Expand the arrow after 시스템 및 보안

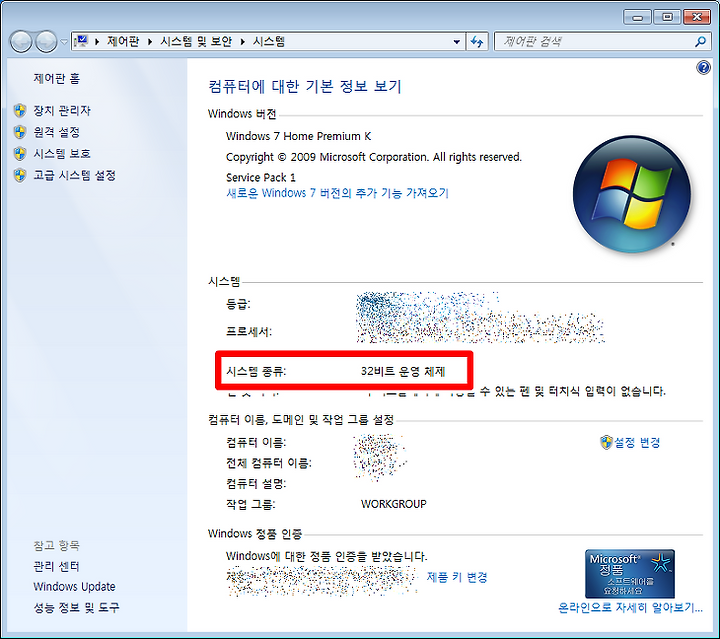point(242,42)
